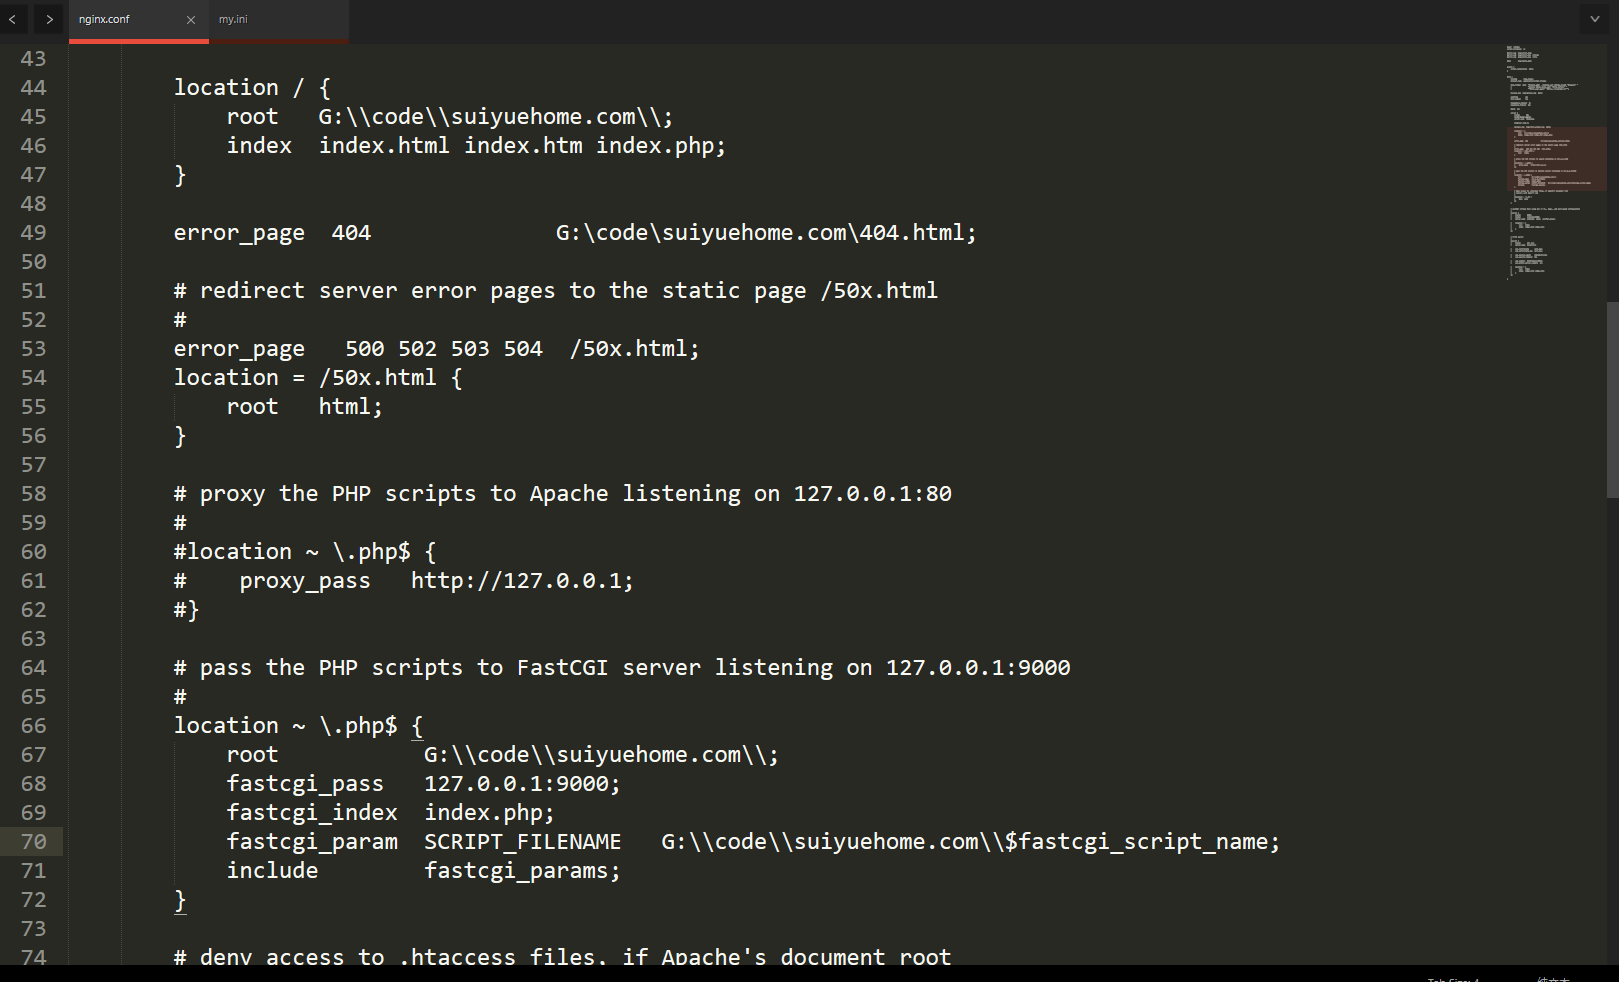The width and height of the screenshot is (1619, 982).
Task: Click the closing brace on line 72
Action: [180, 900]
